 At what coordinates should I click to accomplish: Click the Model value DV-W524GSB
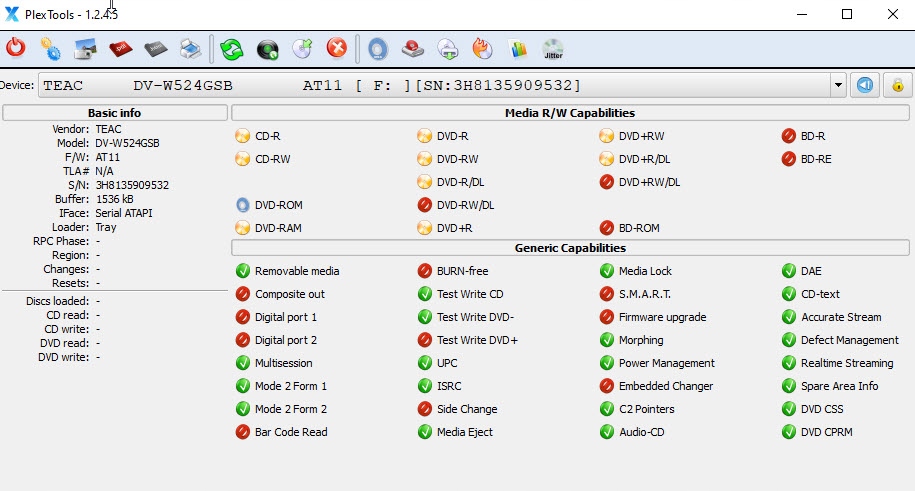pyautogui.click(x=127, y=143)
